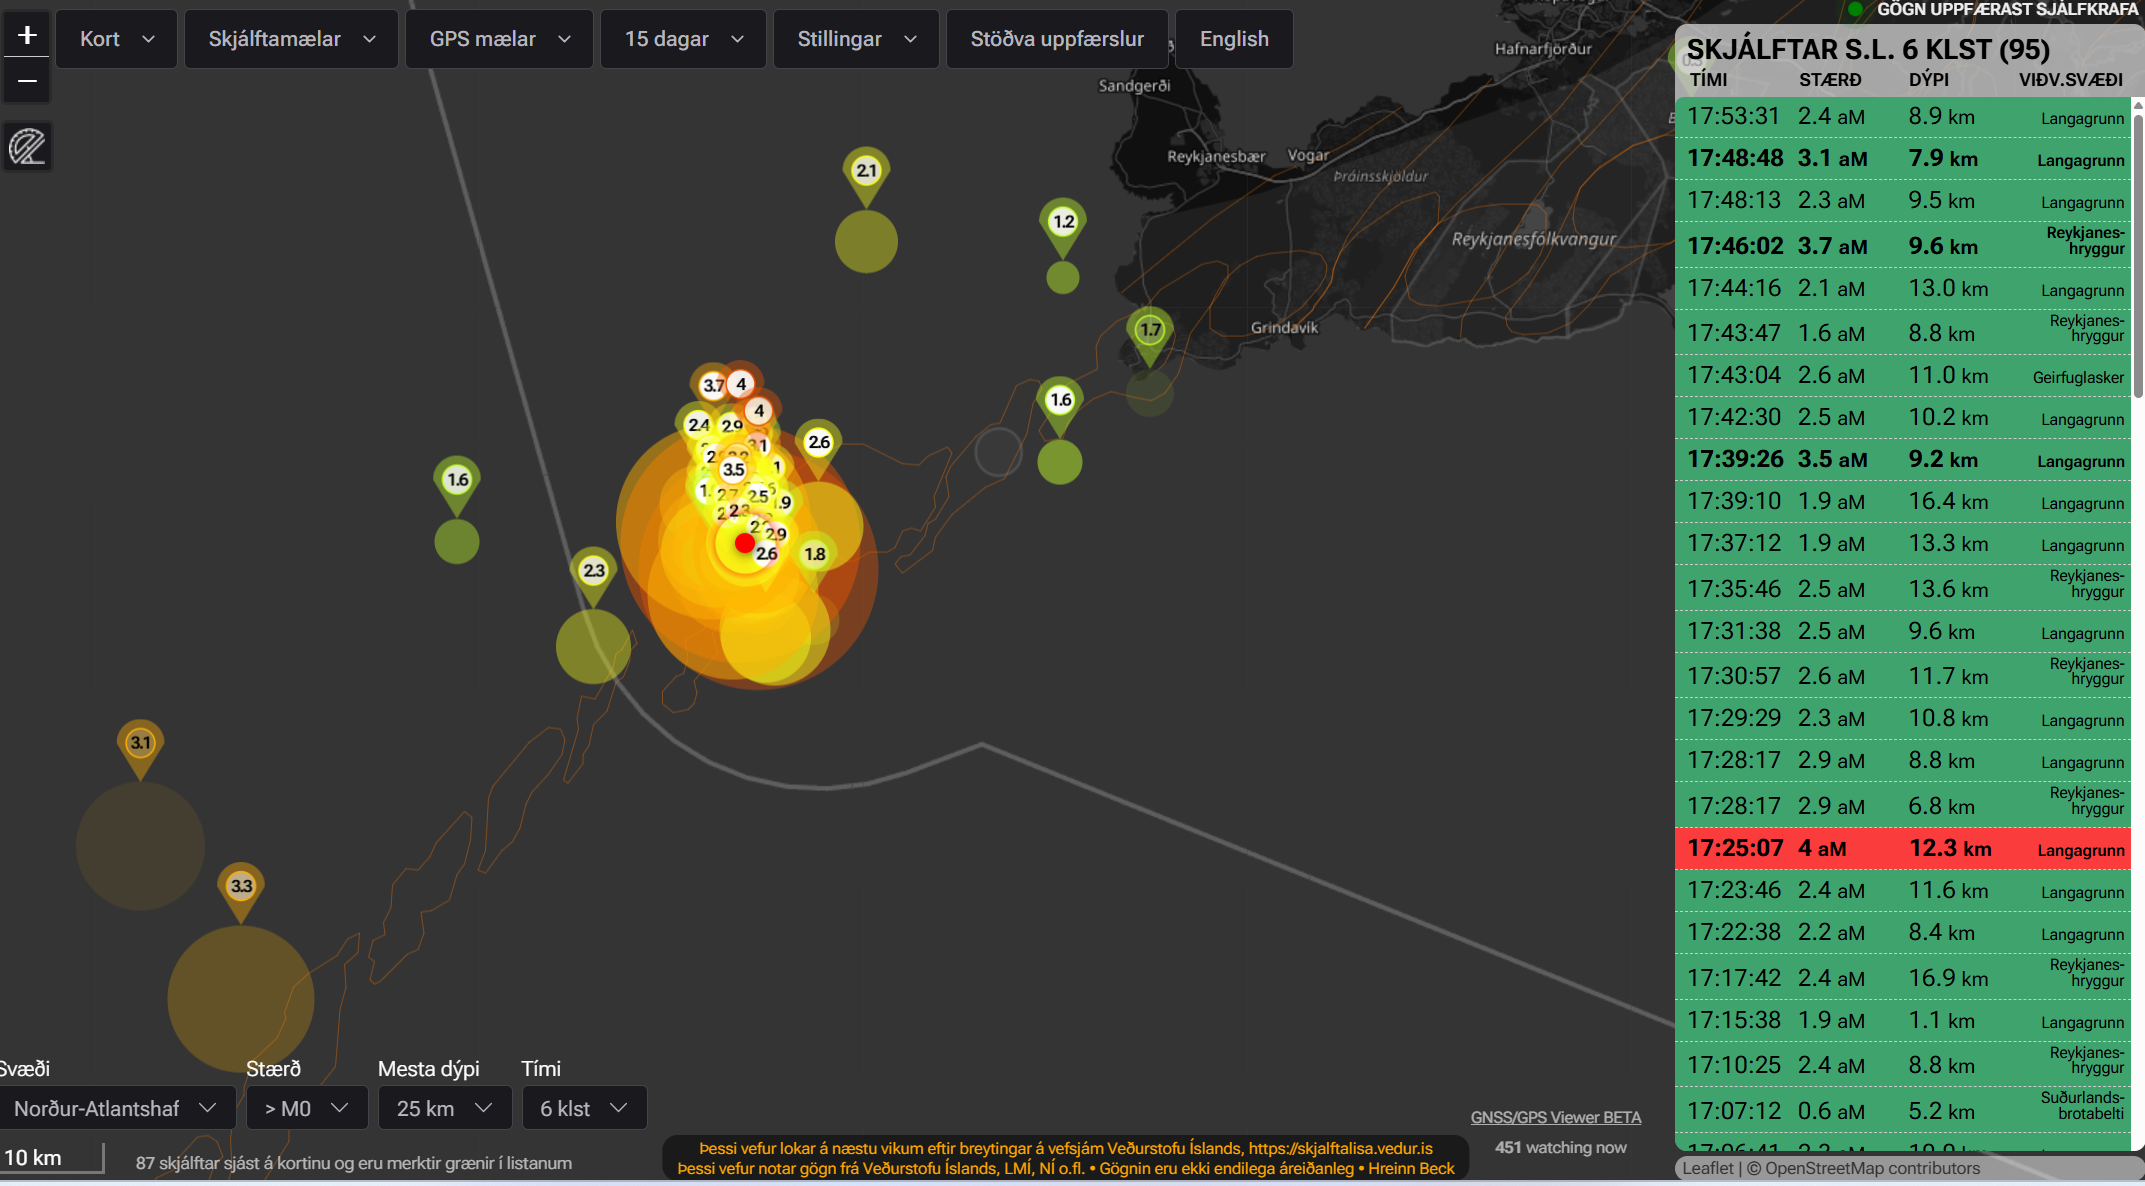Select the 3.3 magnitude earthquake pin
The width and height of the screenshot is (2145, 1186).
241,887
